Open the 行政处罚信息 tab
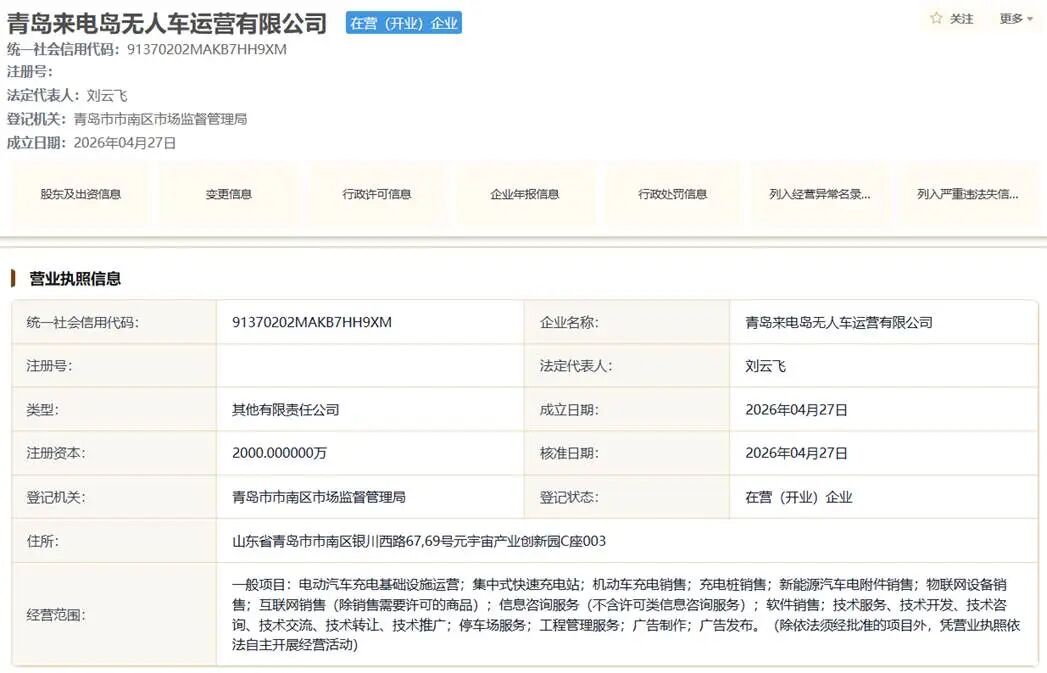The image size is (1047, 673). point(673,194)
